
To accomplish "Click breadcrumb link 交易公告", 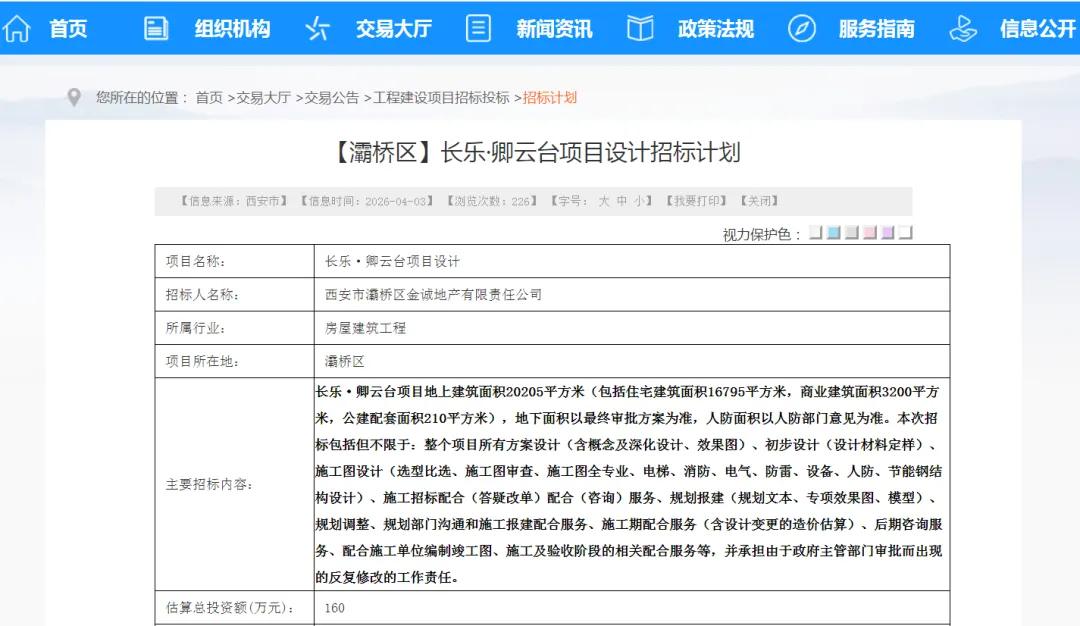I will pyautogui.click(x=332, y=98).
